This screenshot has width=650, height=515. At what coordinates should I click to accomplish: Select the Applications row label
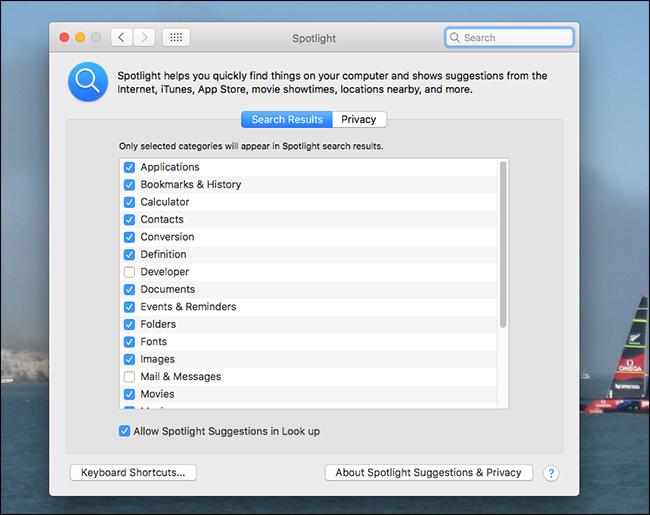tap(170, 167)
